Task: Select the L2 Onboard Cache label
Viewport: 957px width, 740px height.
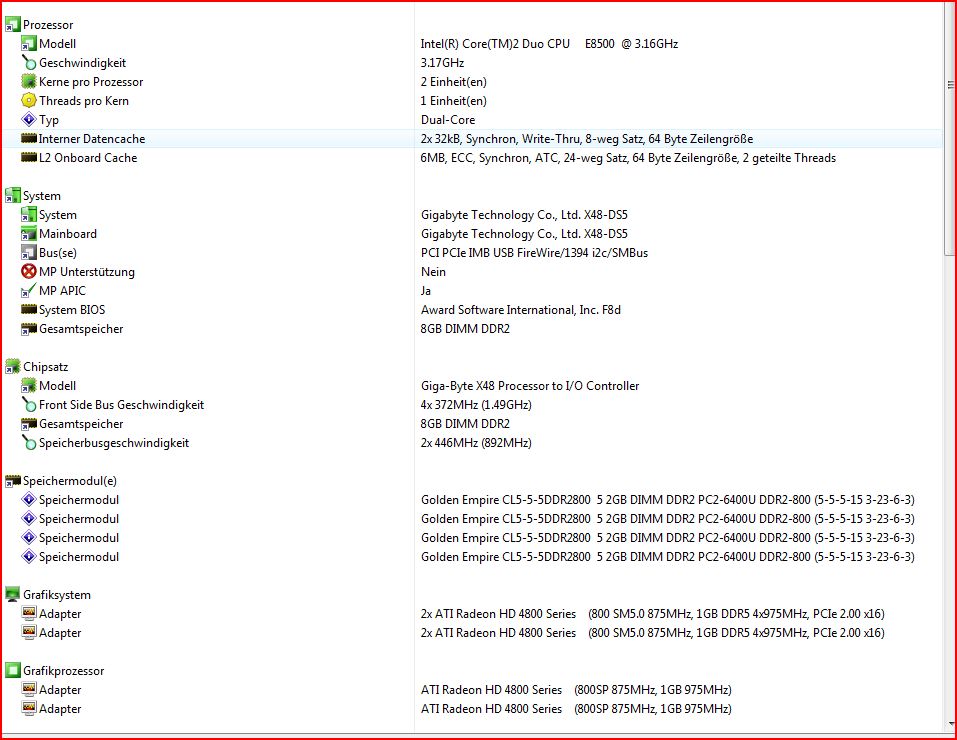Action: pyautogui.click(x=88, y=158)
